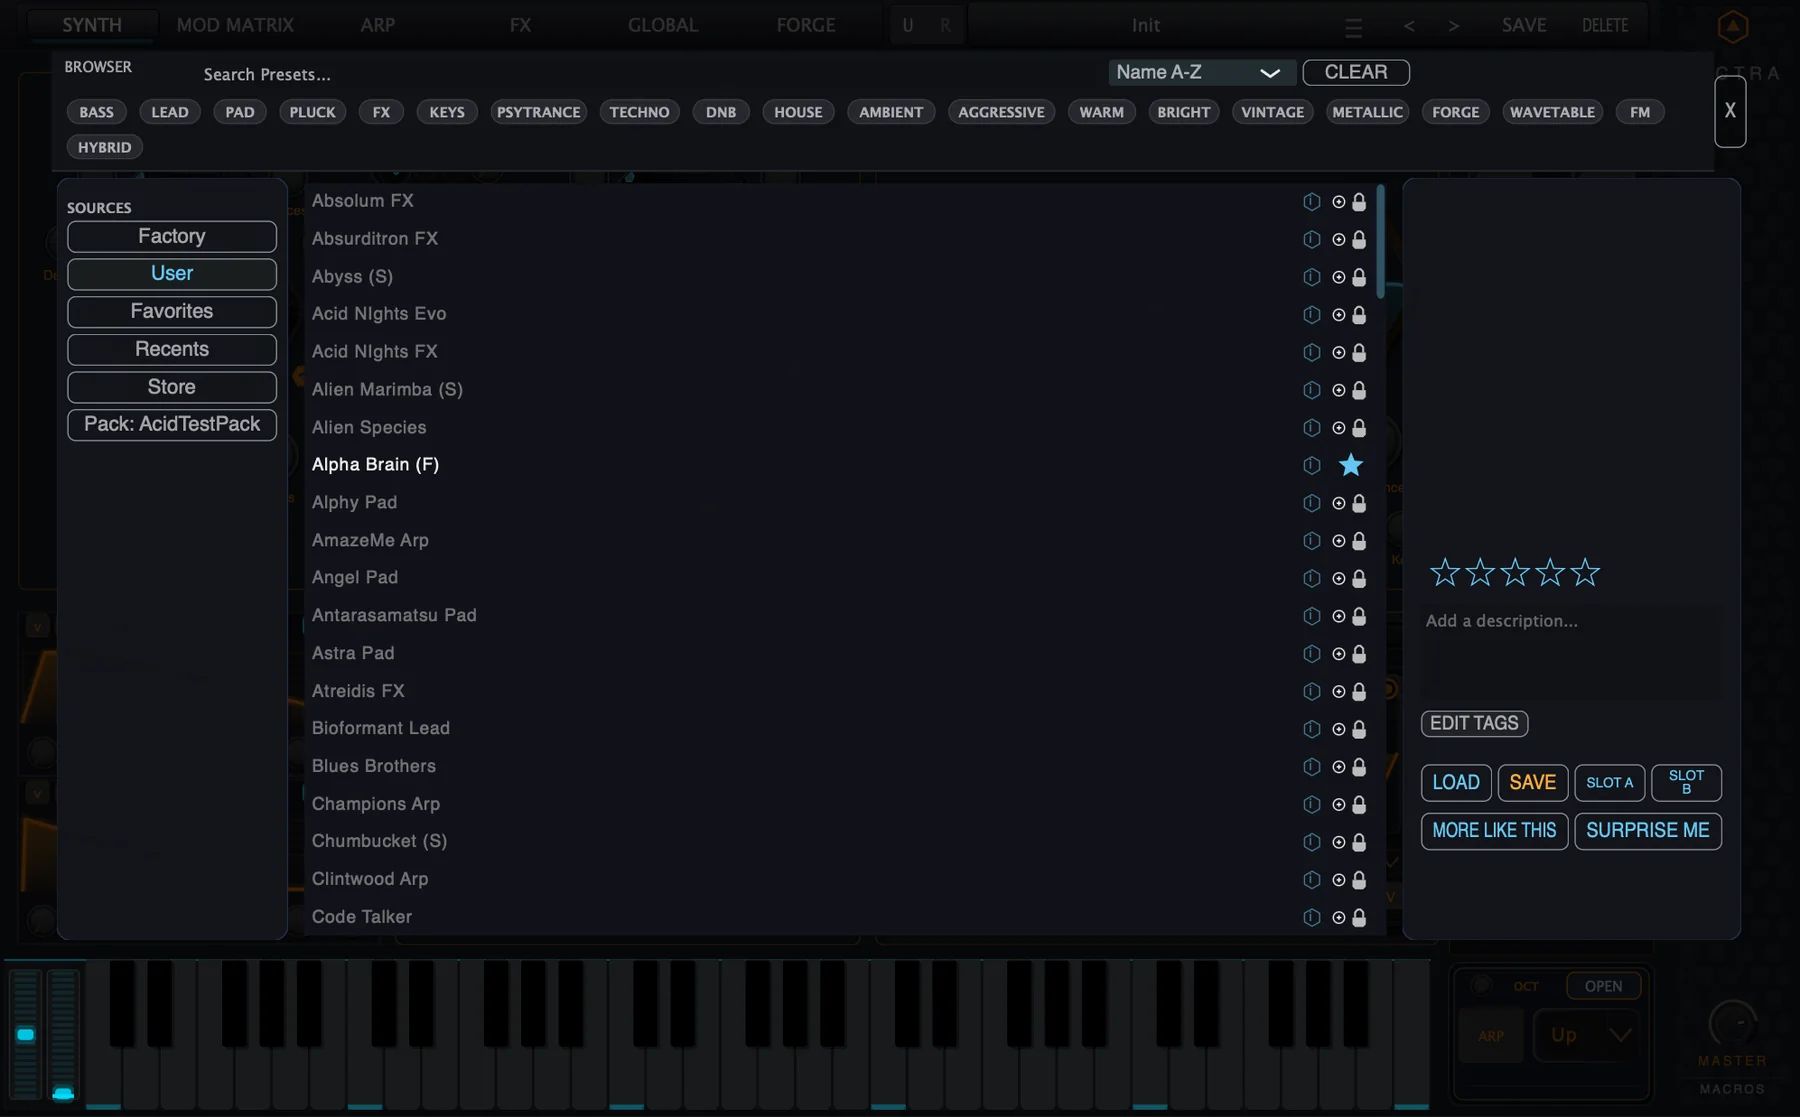Switch to the MOD MATRIX tab

coord(235,25)
